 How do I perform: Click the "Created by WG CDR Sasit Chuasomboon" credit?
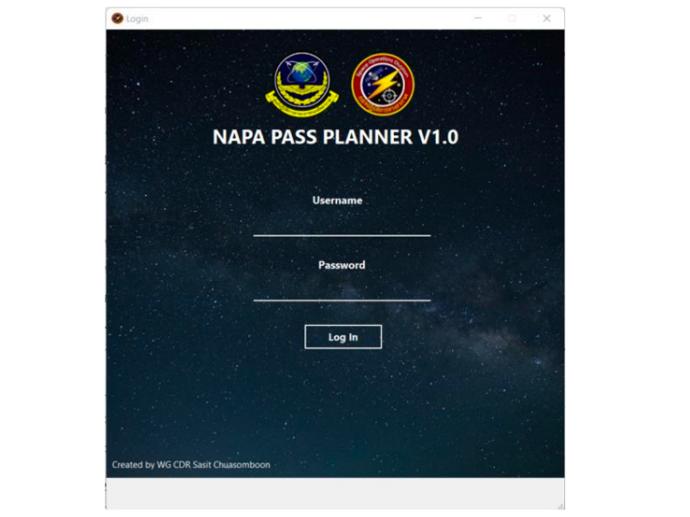pos(191,465)
